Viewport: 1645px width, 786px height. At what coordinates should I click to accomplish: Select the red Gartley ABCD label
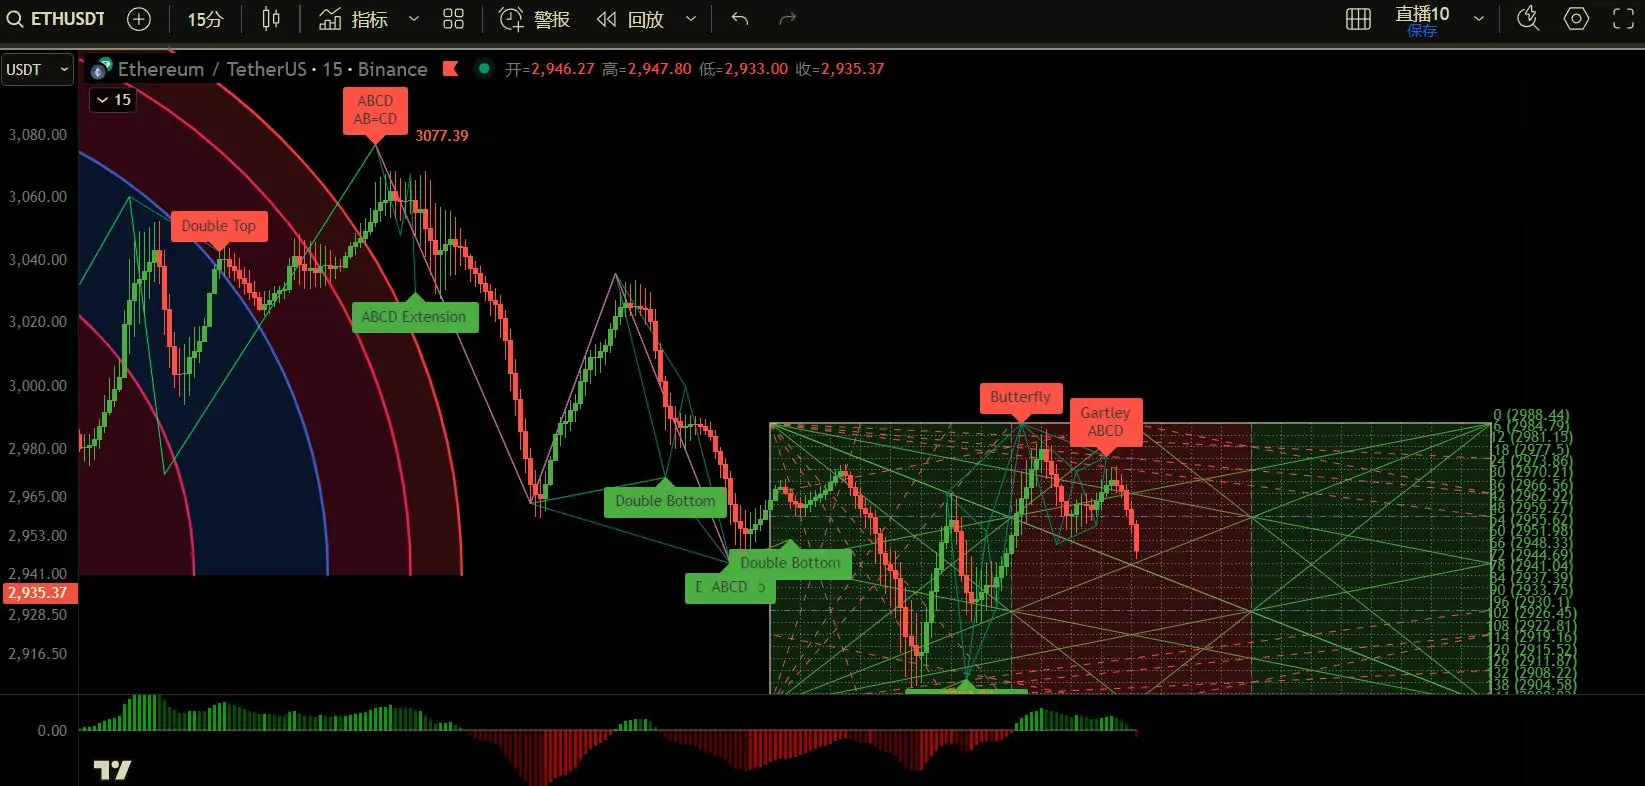coord(1105,422)
